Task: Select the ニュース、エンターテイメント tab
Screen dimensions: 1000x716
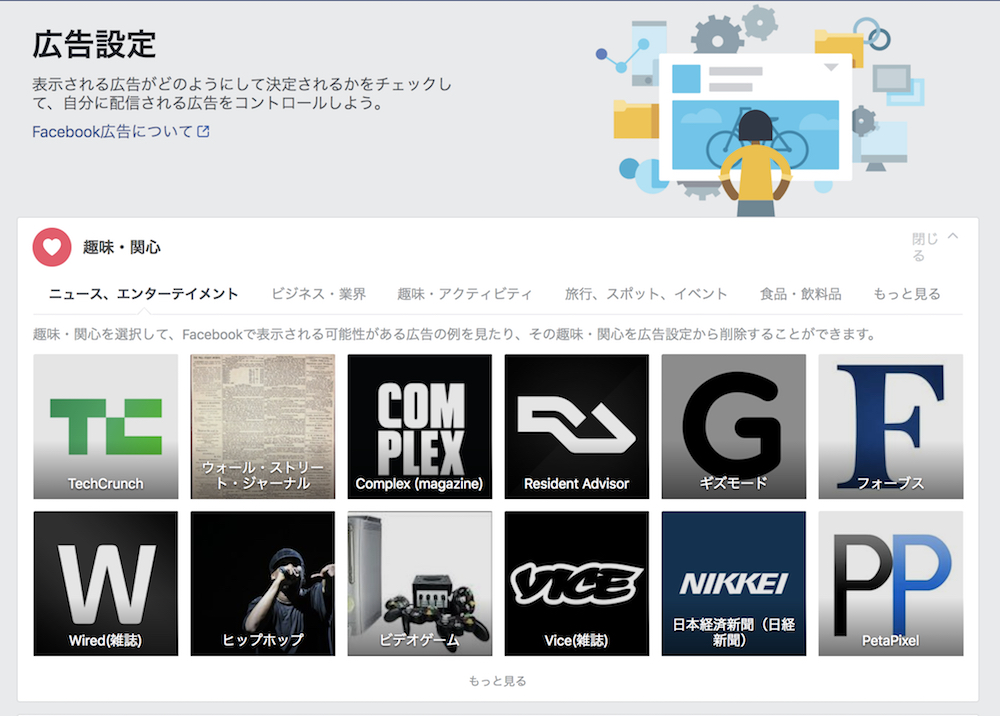Action: (143, 294)
